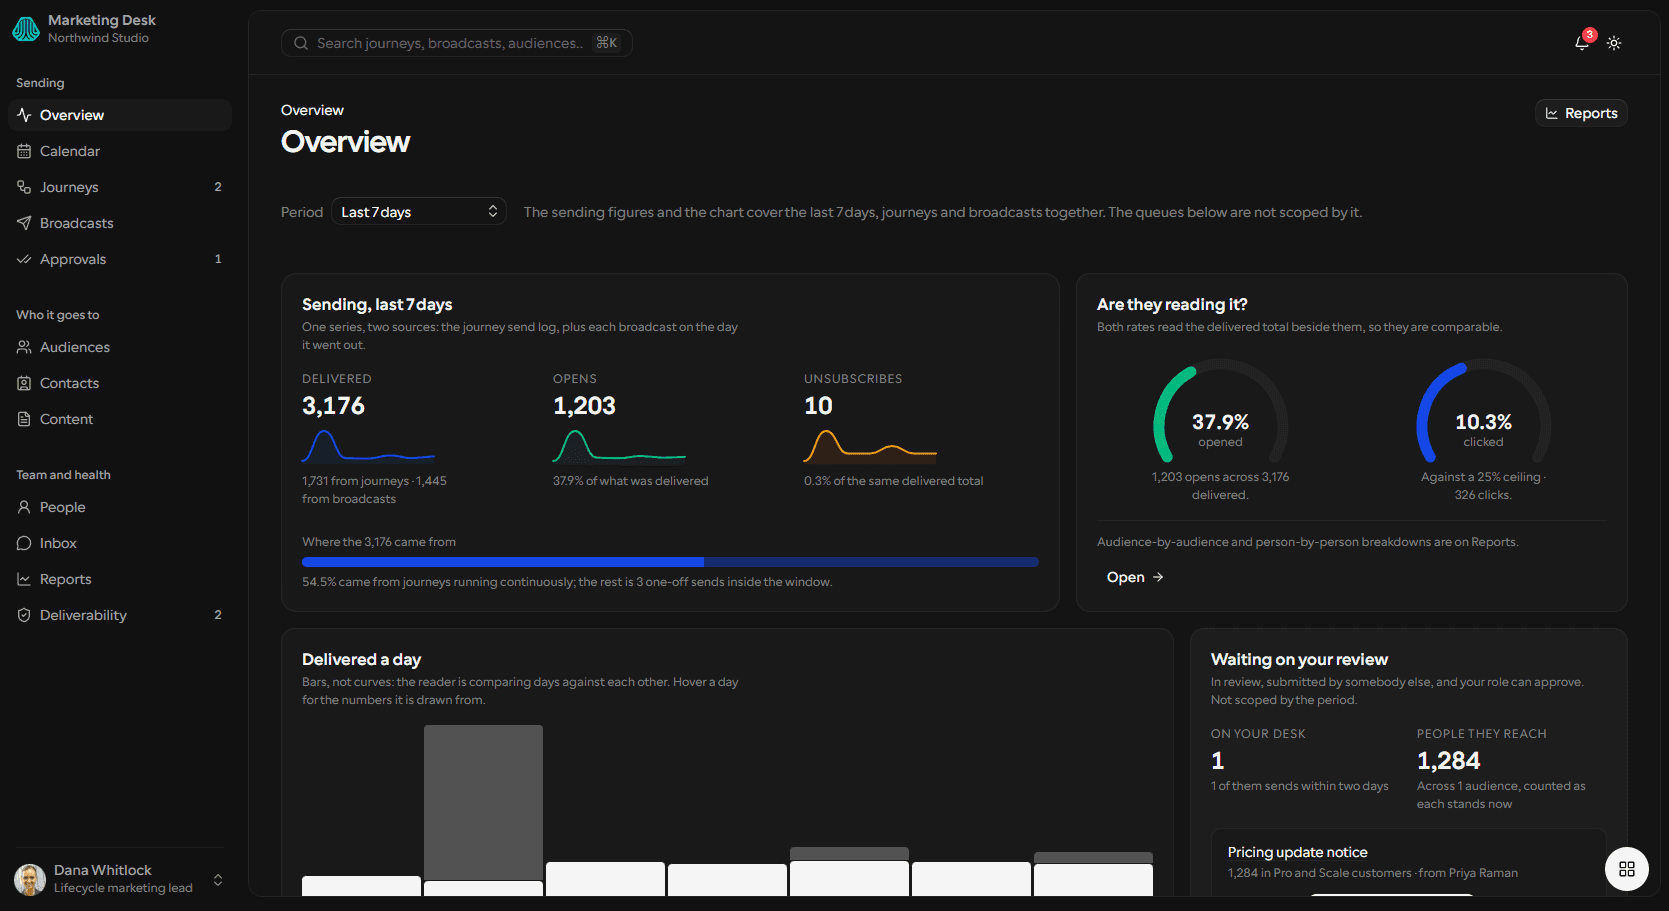Focus the search journeys, broadcasts field
1669x911 pixels.
click(456, 43)
